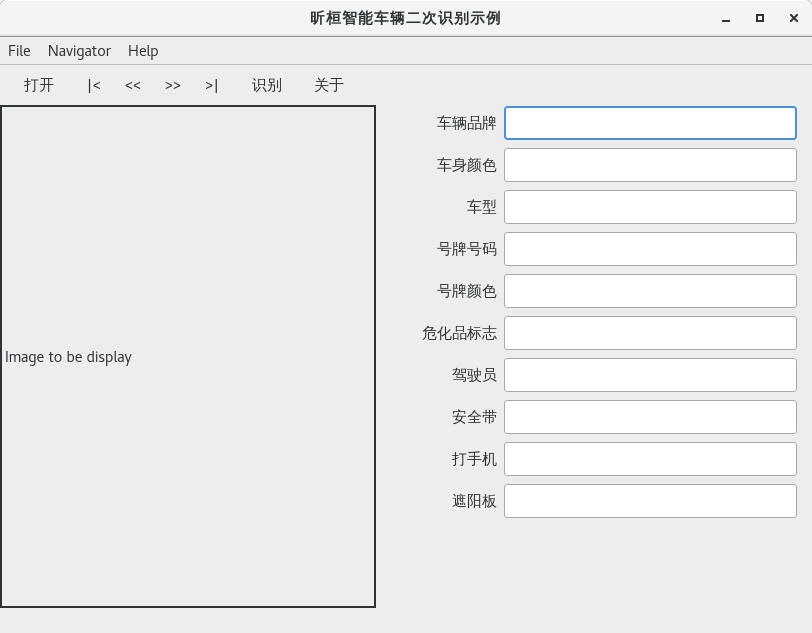Jump to first image with |< button
This screenshot has width=812, height=633.
pyautogui.click(x=94, y=85)
